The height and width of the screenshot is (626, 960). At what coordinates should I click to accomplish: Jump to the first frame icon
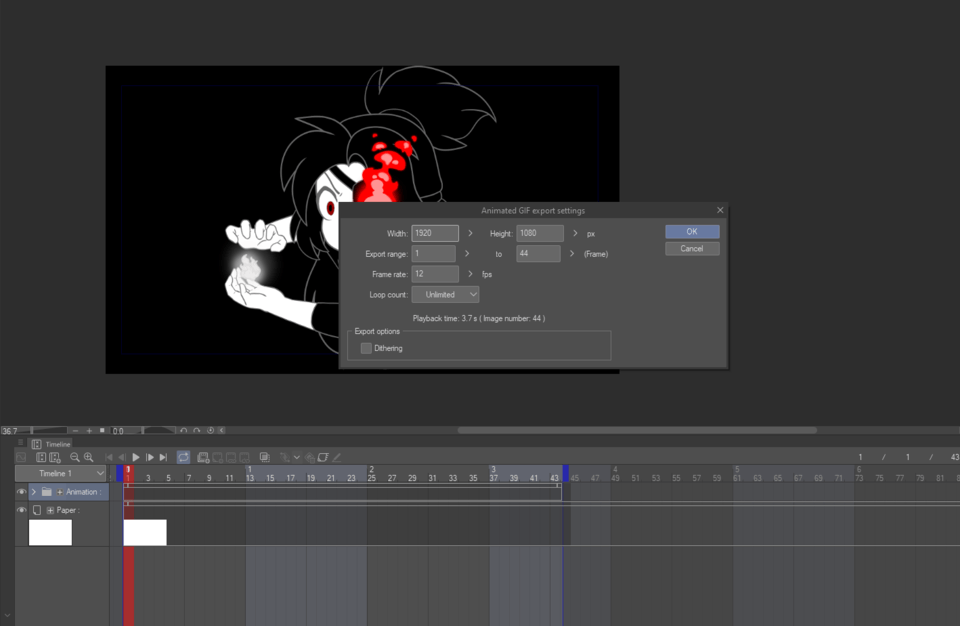[x=108, y=457]
